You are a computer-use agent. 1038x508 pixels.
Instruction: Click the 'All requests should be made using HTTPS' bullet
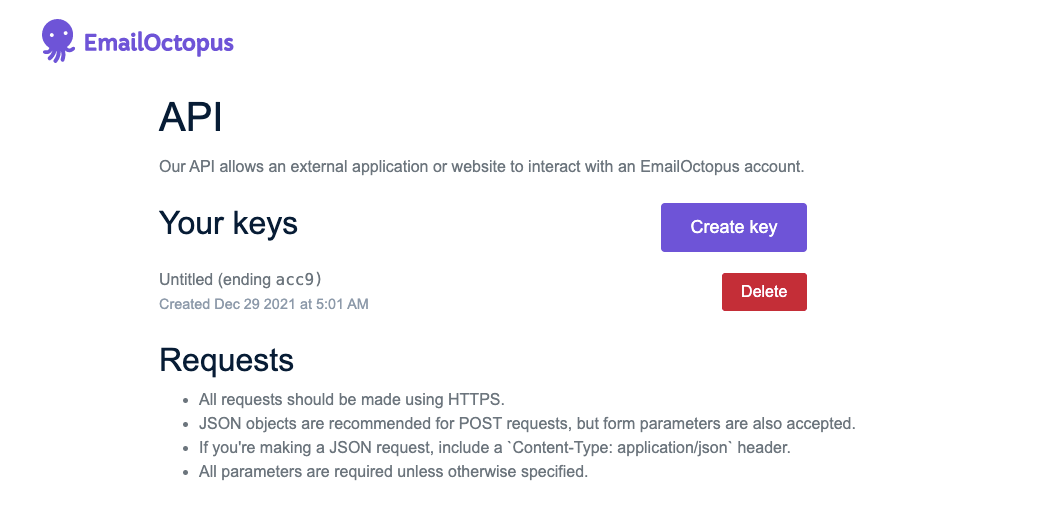[352, 399]
